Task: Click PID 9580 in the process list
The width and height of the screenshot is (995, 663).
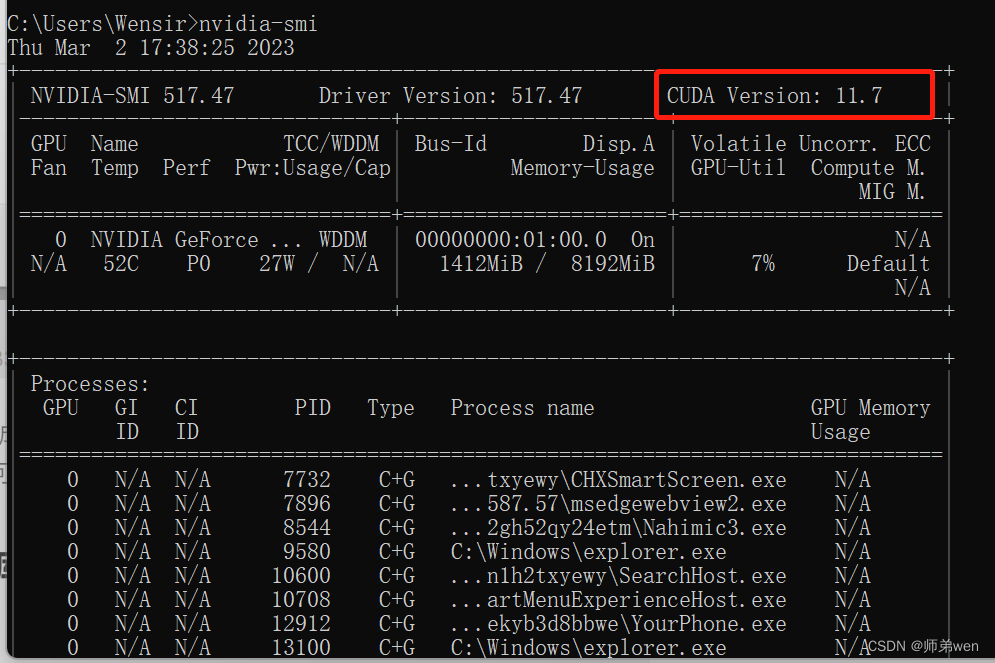Action: tap(307, 552)
